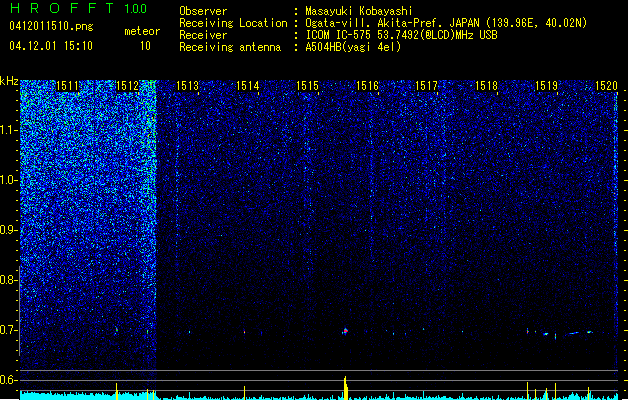
Task: Click the 1.0 kHz frequency axis label
Action: pyautogui.click(x=9, y=180)
